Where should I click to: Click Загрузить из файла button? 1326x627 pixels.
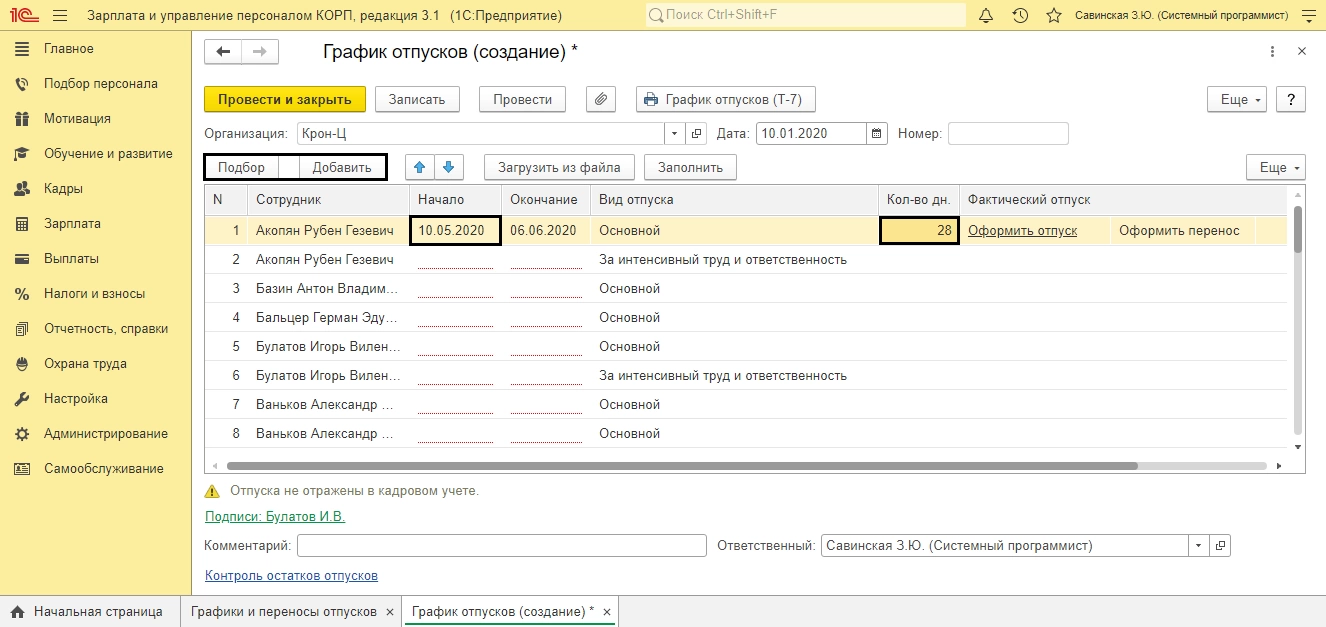tap(560, 167)
